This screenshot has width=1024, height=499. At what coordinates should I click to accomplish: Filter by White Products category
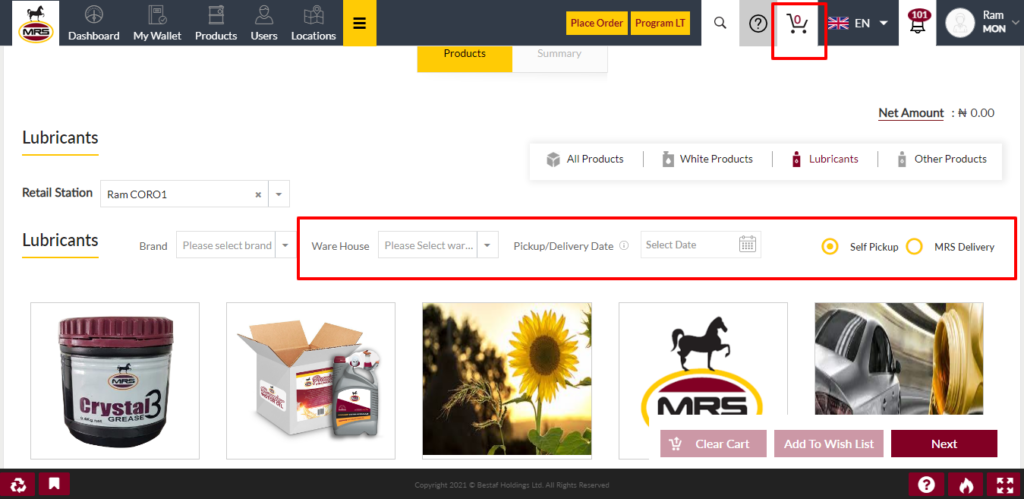[707, 159]
